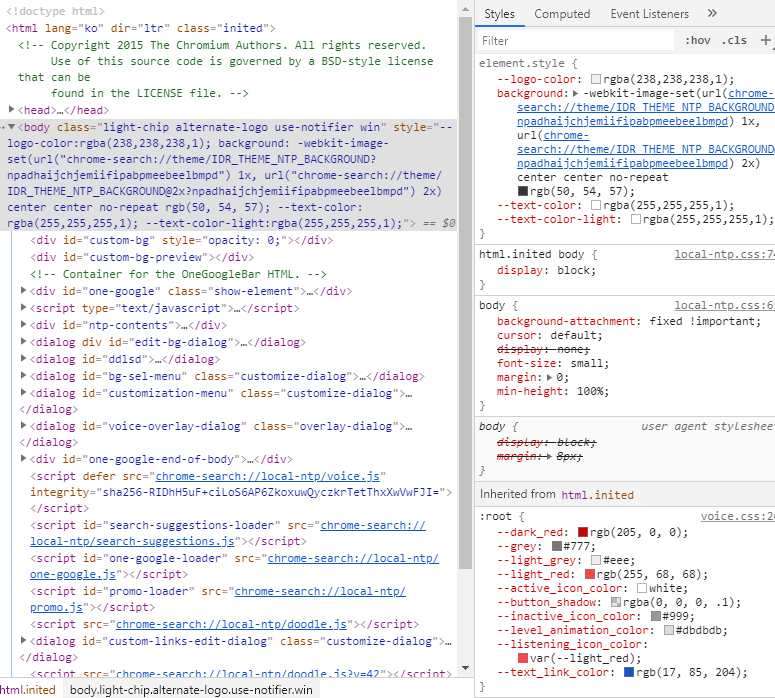Expand the voice-overlay-dialog node
The image size is (775, 698).
click(x=23, y=426)
